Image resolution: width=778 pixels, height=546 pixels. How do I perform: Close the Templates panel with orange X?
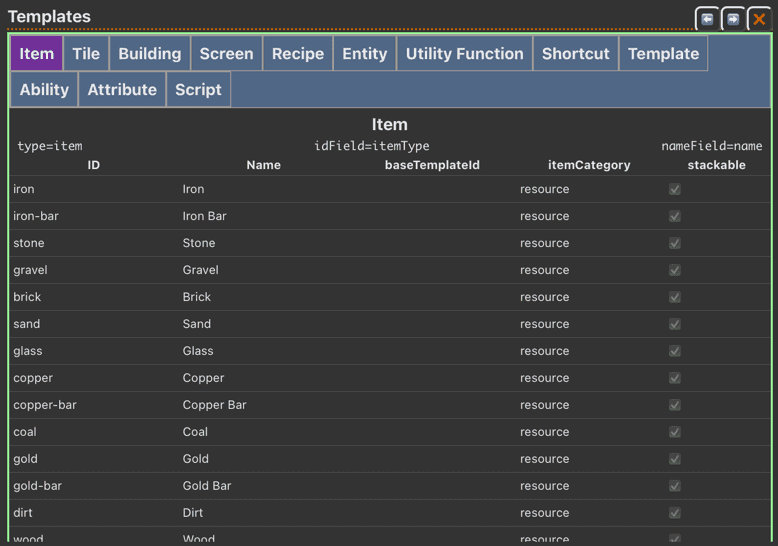(759, 19)
